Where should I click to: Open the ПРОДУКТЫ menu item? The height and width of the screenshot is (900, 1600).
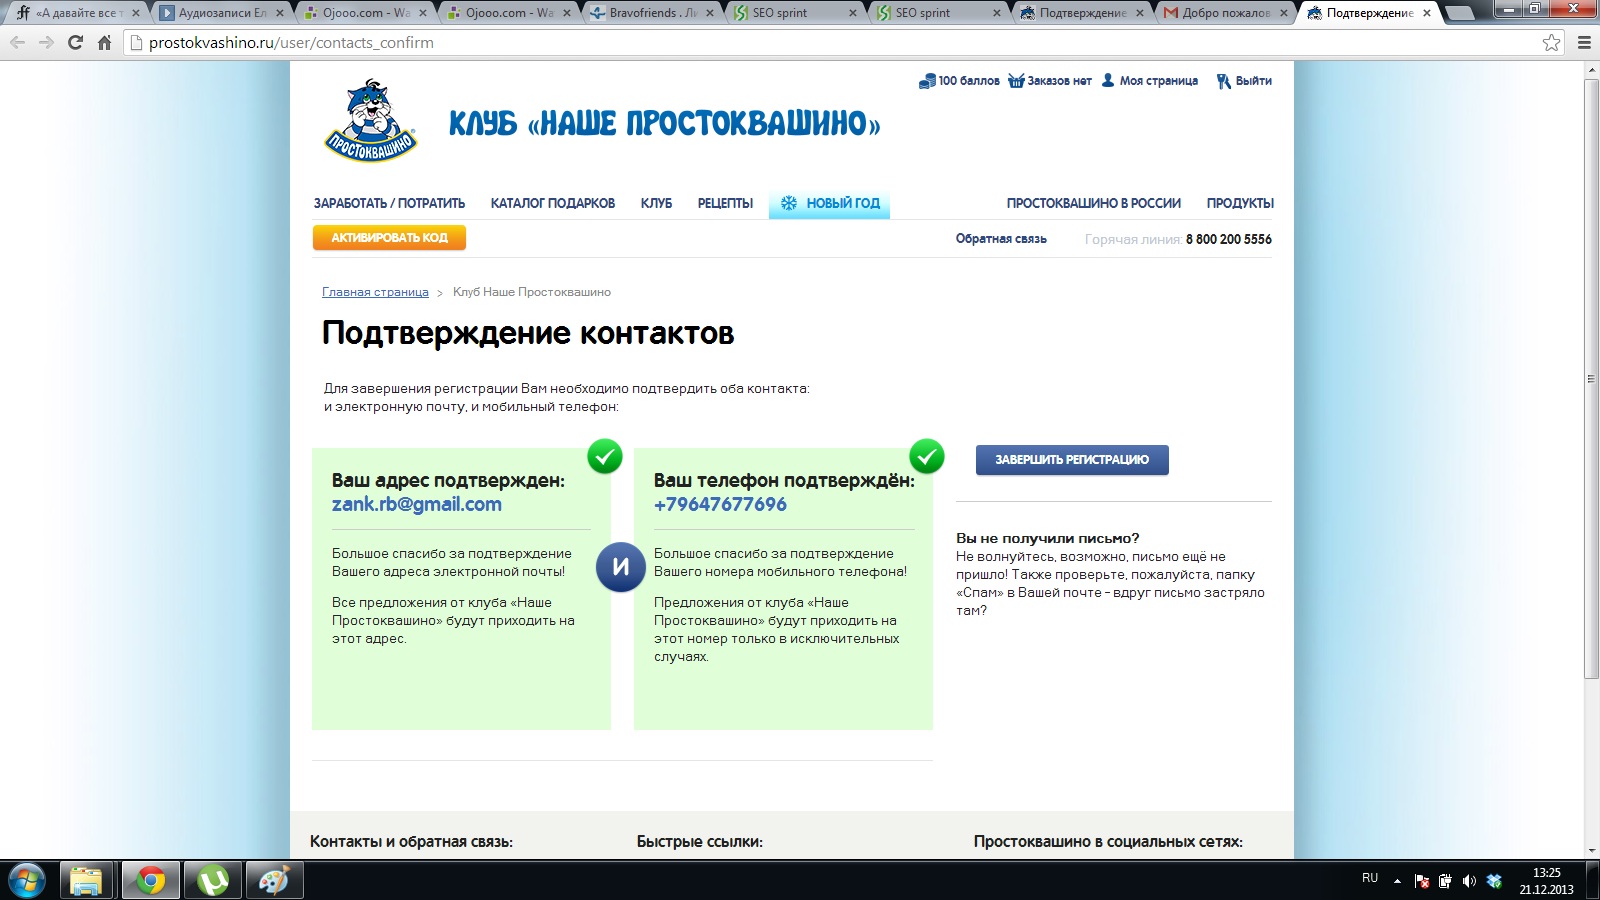[1240, 203]
